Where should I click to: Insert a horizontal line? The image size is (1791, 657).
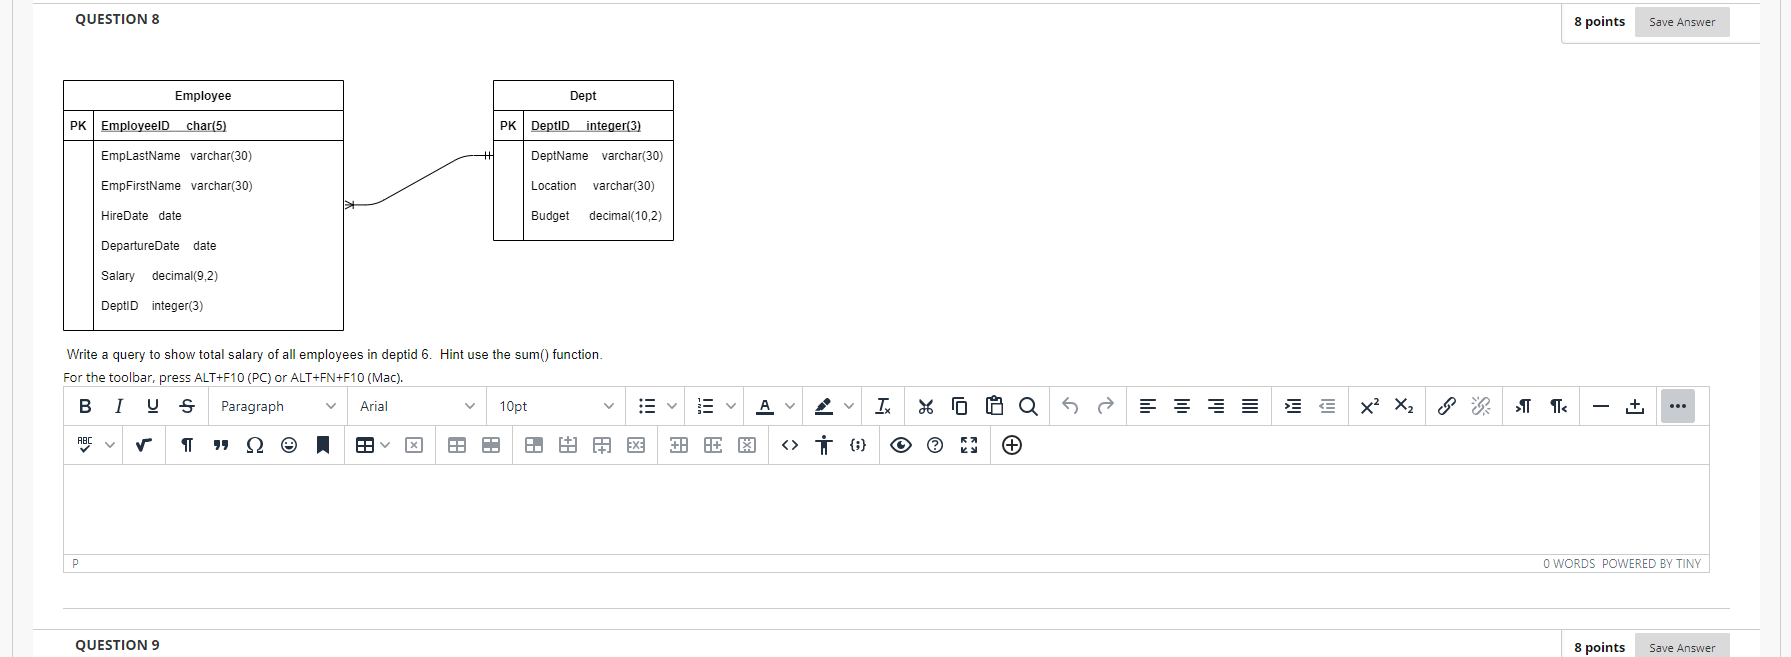pyautogui.click(x=1601, y=406)
